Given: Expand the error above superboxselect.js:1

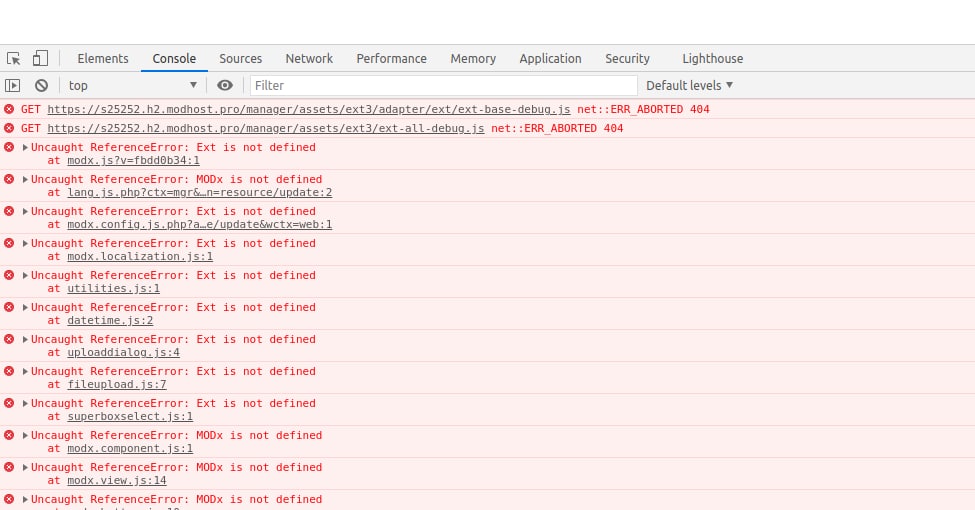Looking at the screenshot, I should [x=25, y=404].
